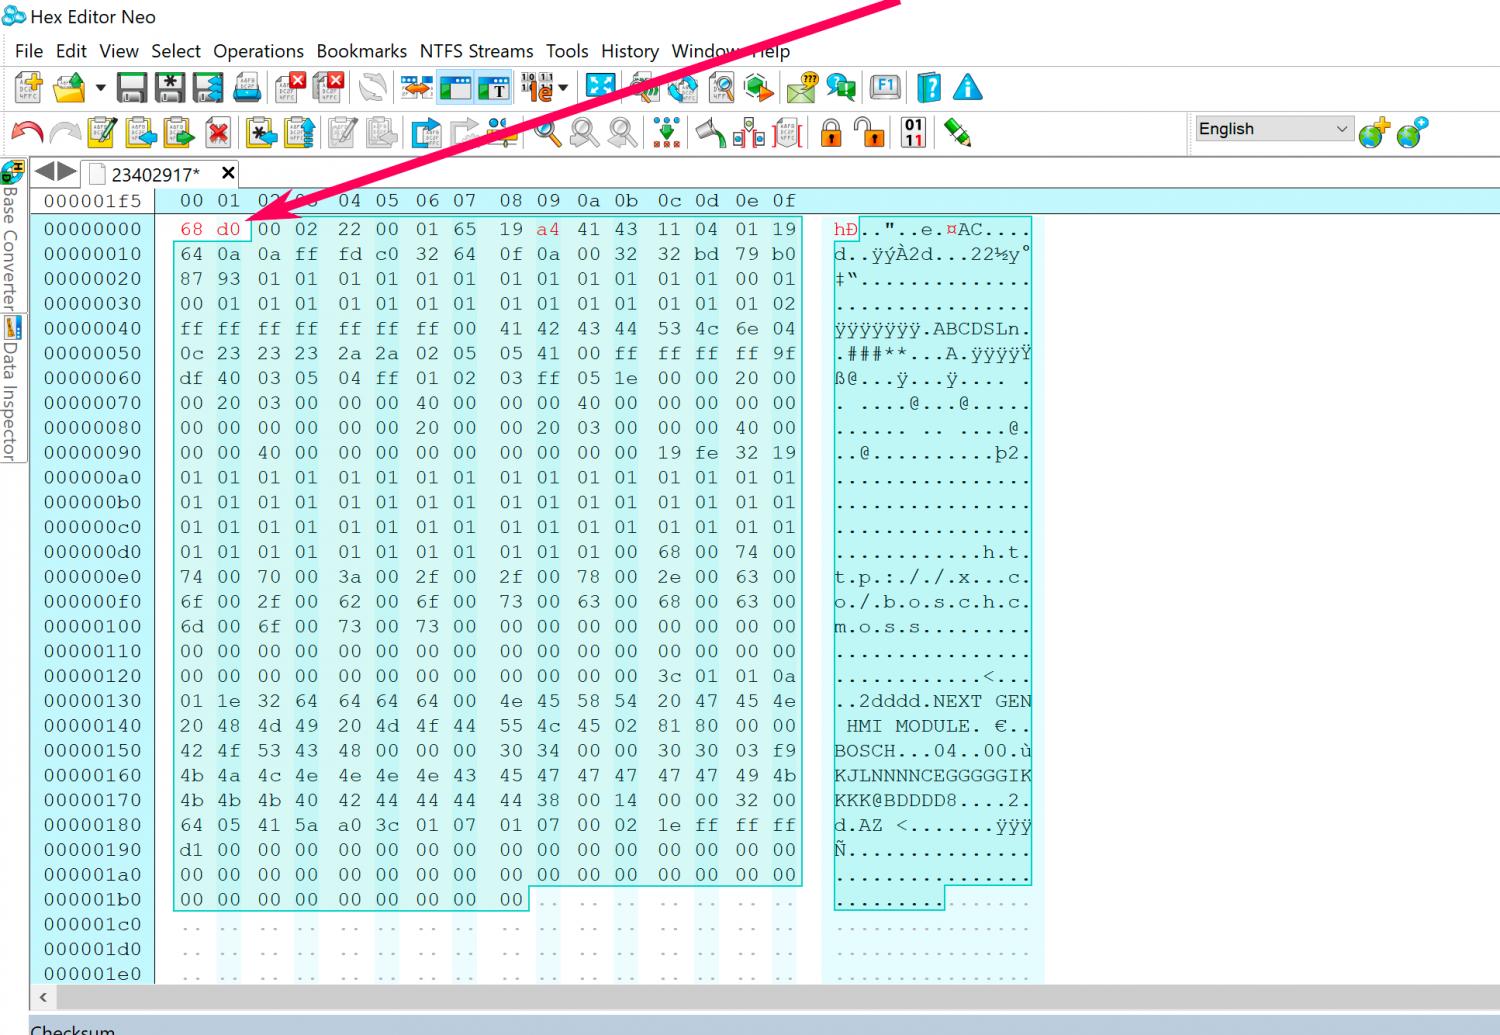Click the globe with blue plus icon
The height and width of the screenshot is (1035, 1500).
(1412, 132)
